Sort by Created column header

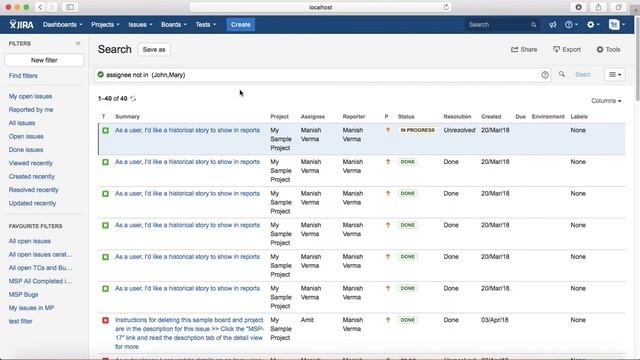pos(491,117)
